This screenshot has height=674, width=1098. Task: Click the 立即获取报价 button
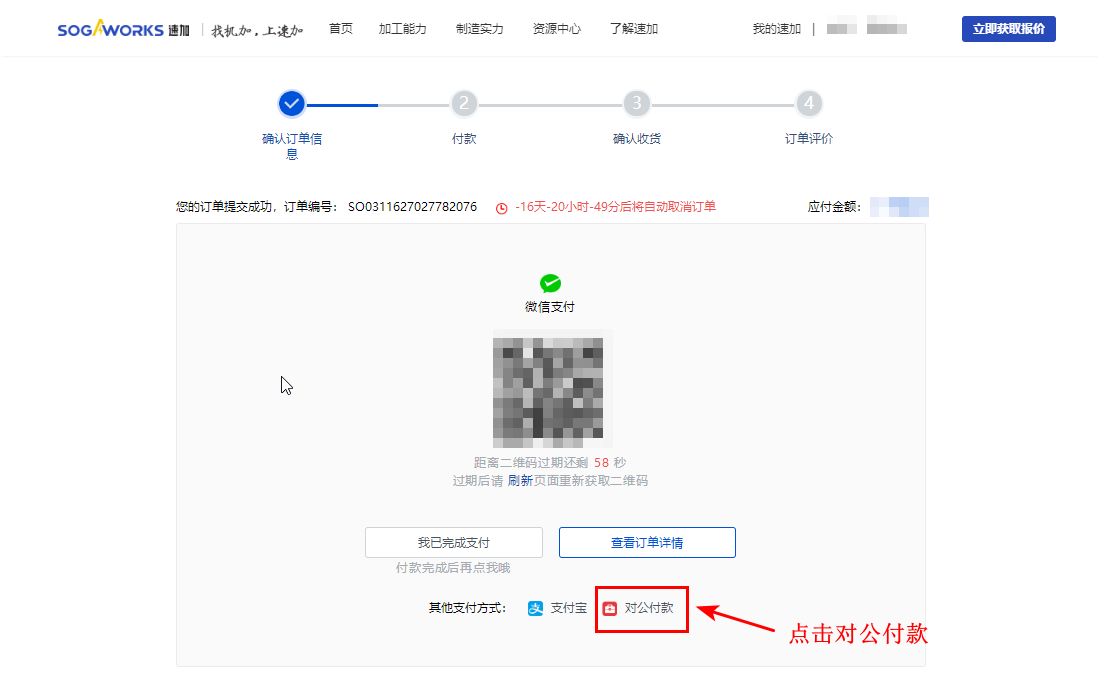tap(1008, 28)
